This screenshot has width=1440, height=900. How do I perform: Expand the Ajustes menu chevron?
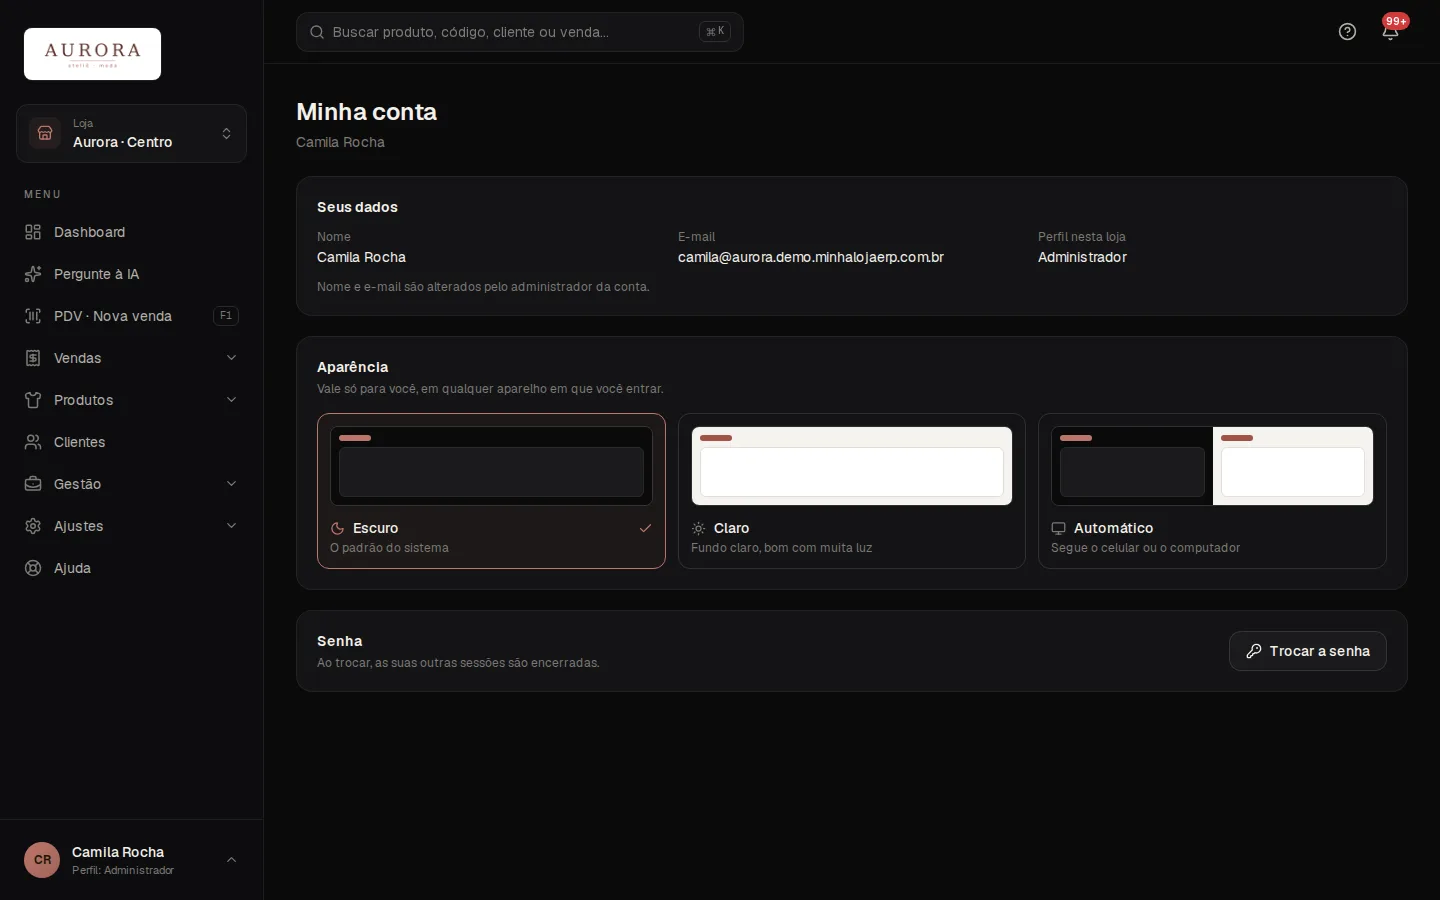231,526
